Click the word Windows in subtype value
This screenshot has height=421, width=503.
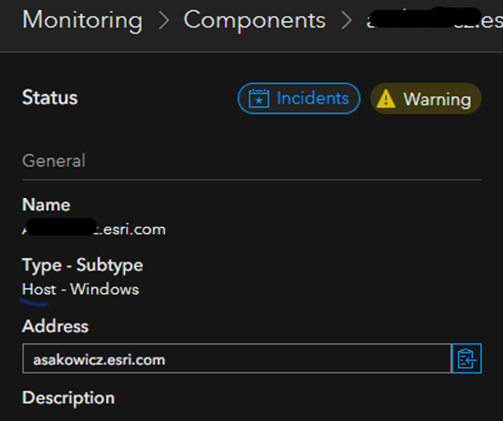point(105,289)
